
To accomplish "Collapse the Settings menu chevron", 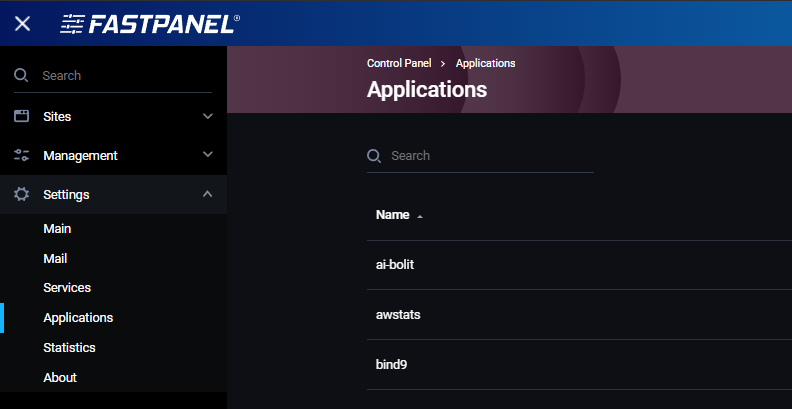I will click(x=208, y=194).
